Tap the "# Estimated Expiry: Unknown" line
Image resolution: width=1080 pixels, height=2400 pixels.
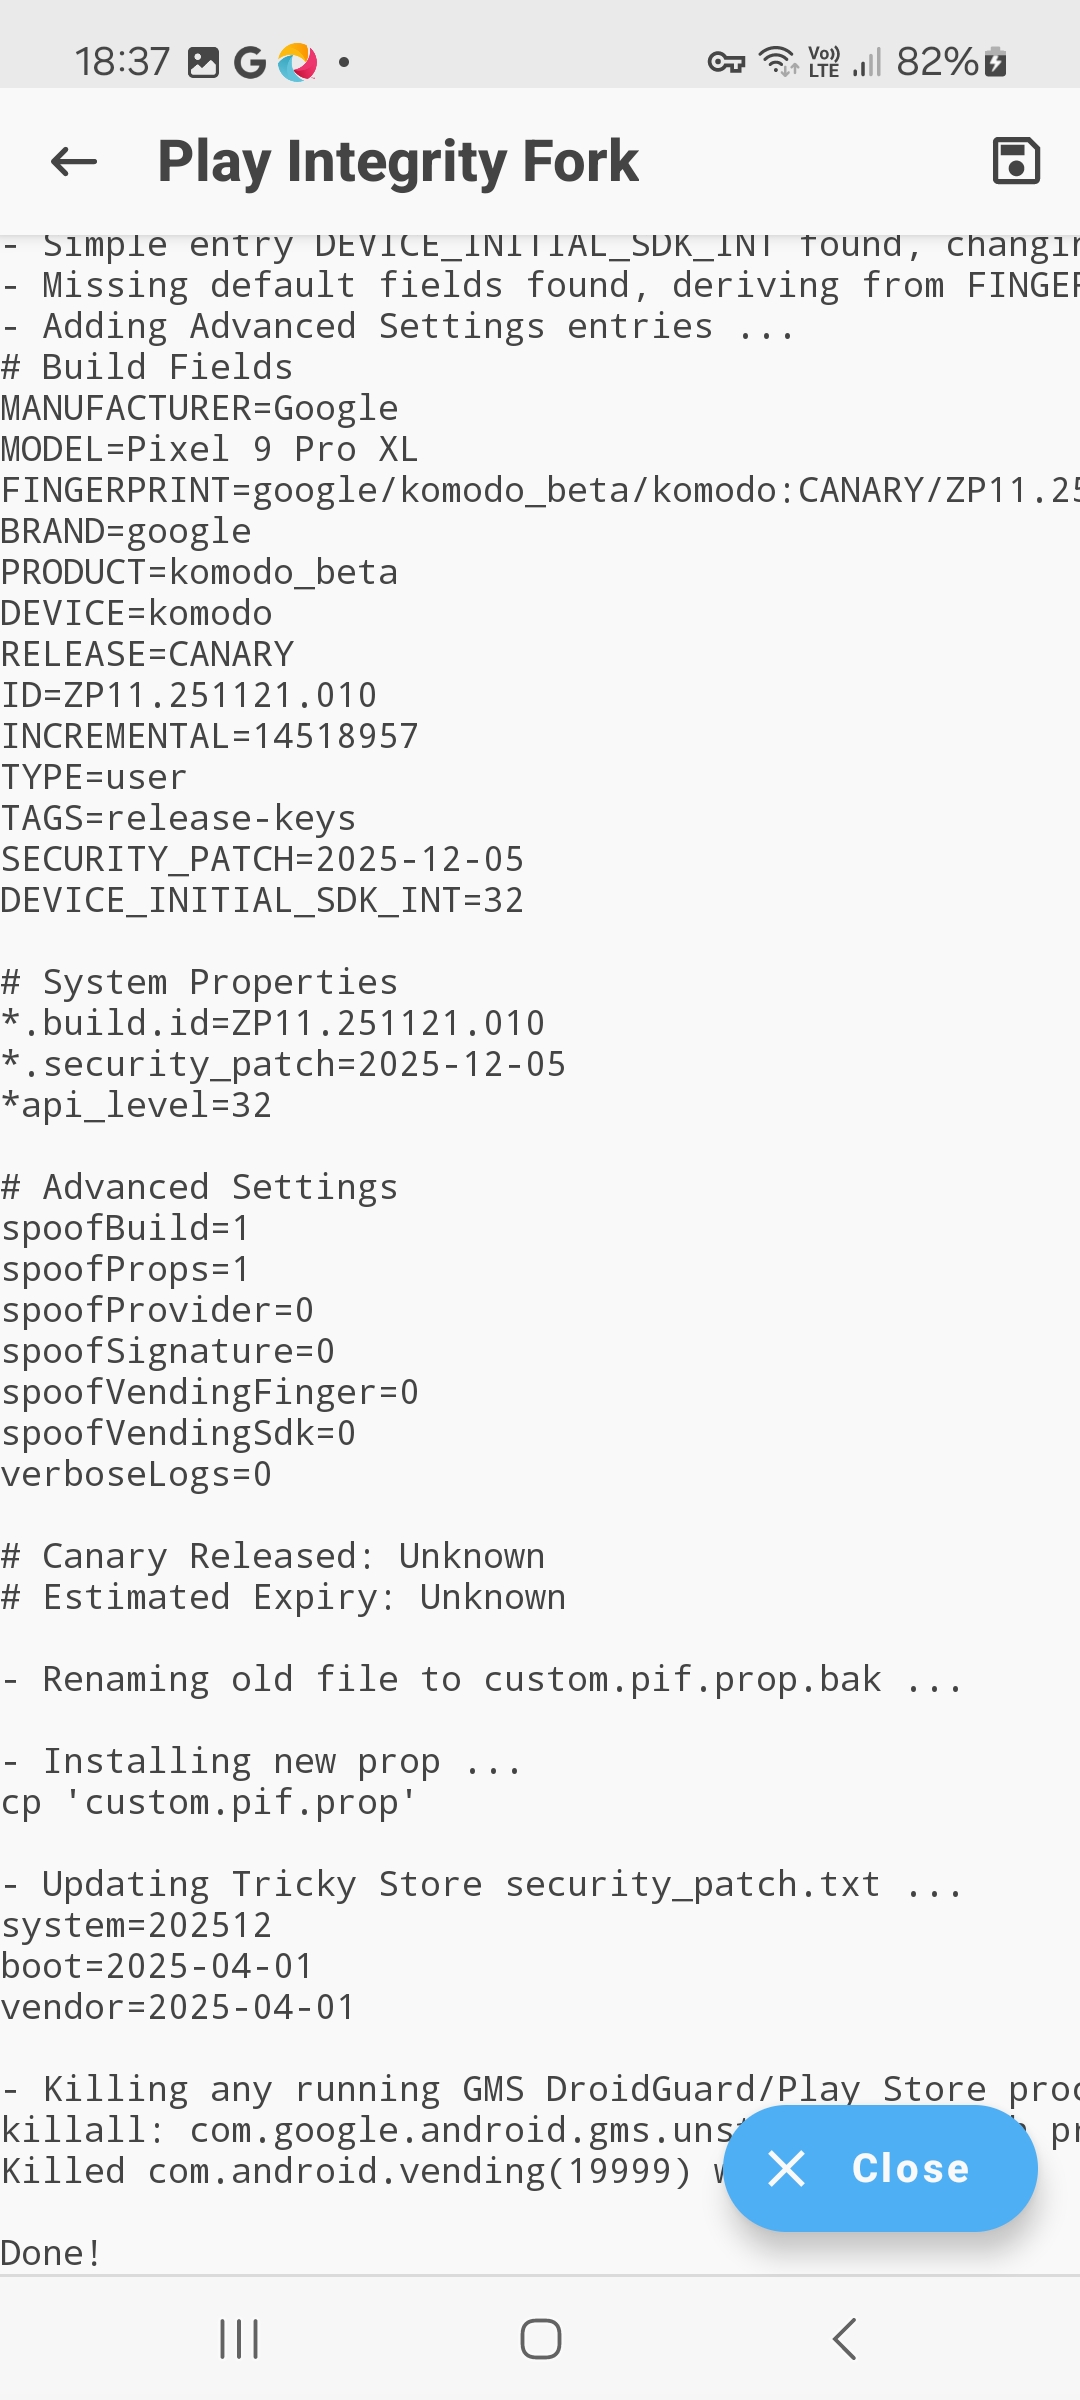[284, 1597]
